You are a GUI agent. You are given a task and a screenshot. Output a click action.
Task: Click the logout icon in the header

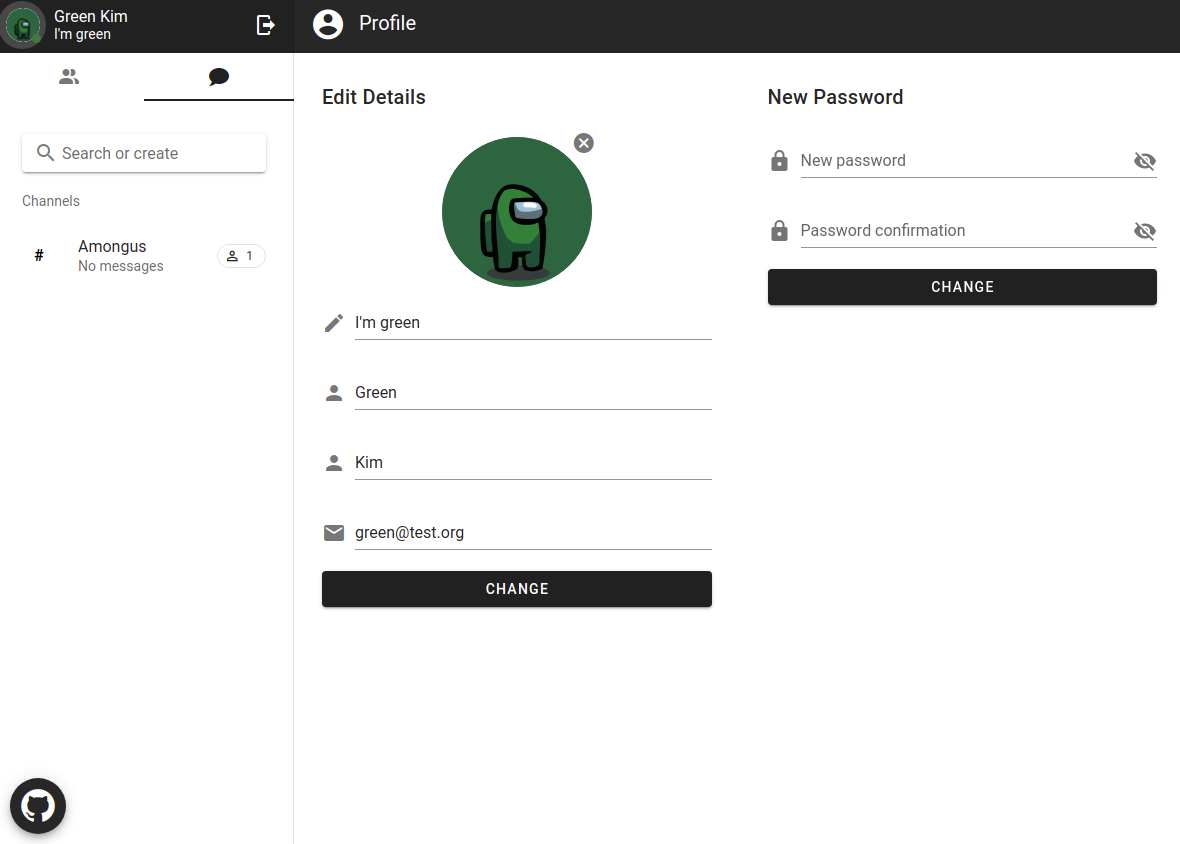(266, 26)
